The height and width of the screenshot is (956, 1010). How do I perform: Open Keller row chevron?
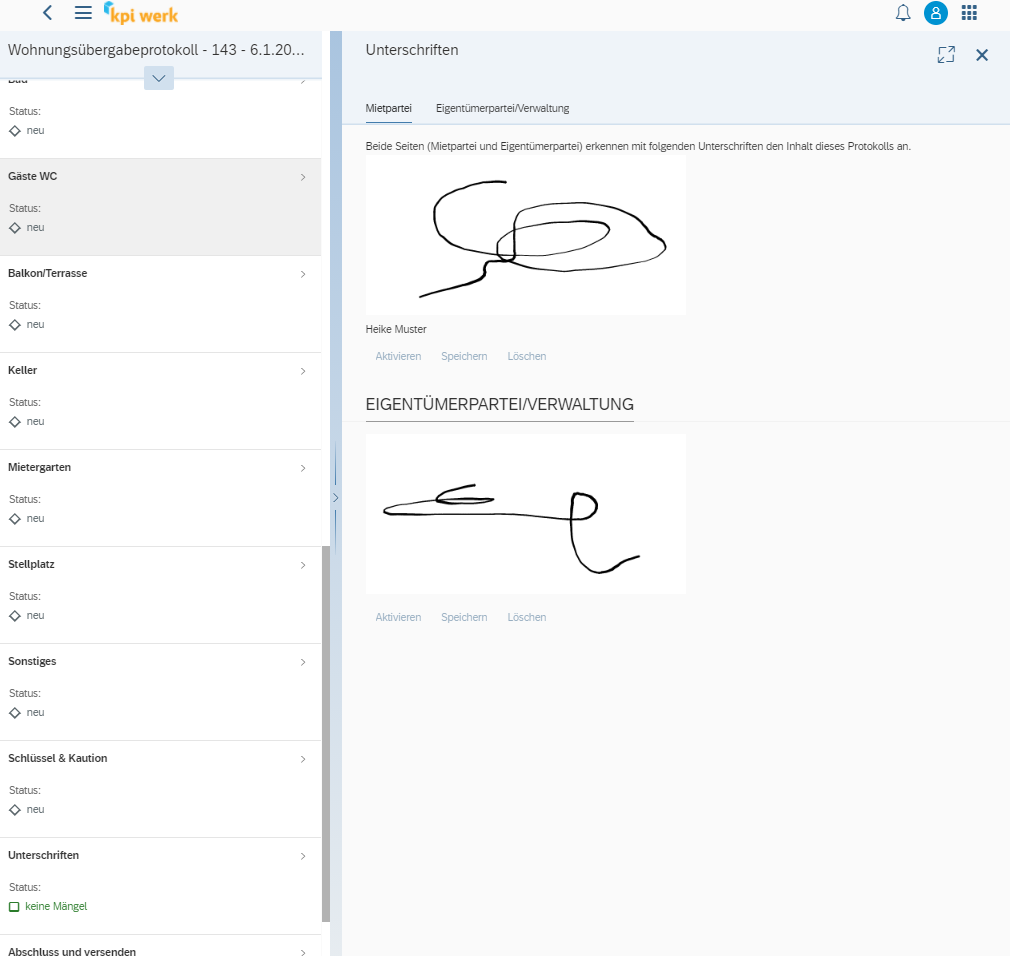point(303,372)
